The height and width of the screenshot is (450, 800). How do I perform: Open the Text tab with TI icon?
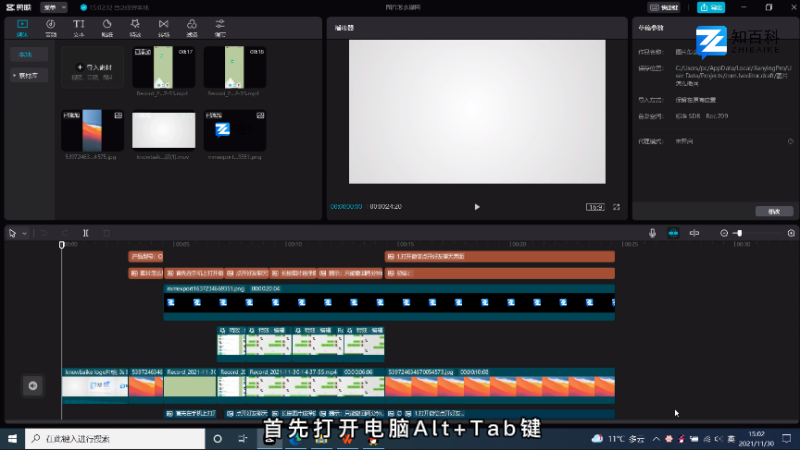click(x=79, y=28)
